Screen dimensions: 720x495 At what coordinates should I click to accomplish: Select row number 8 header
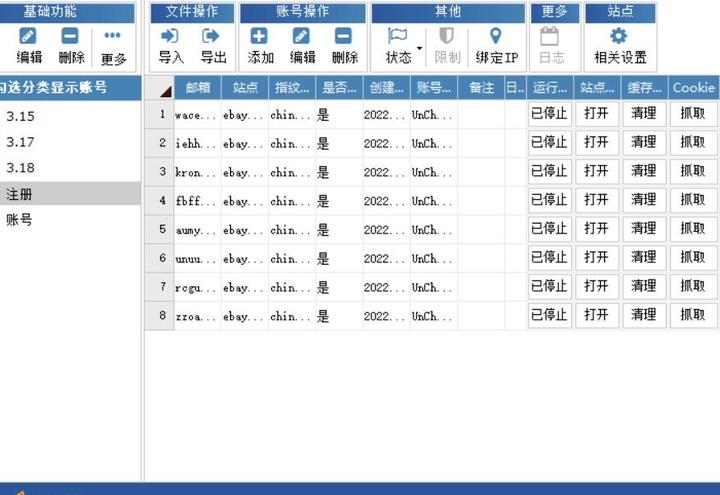click(159, 315)
